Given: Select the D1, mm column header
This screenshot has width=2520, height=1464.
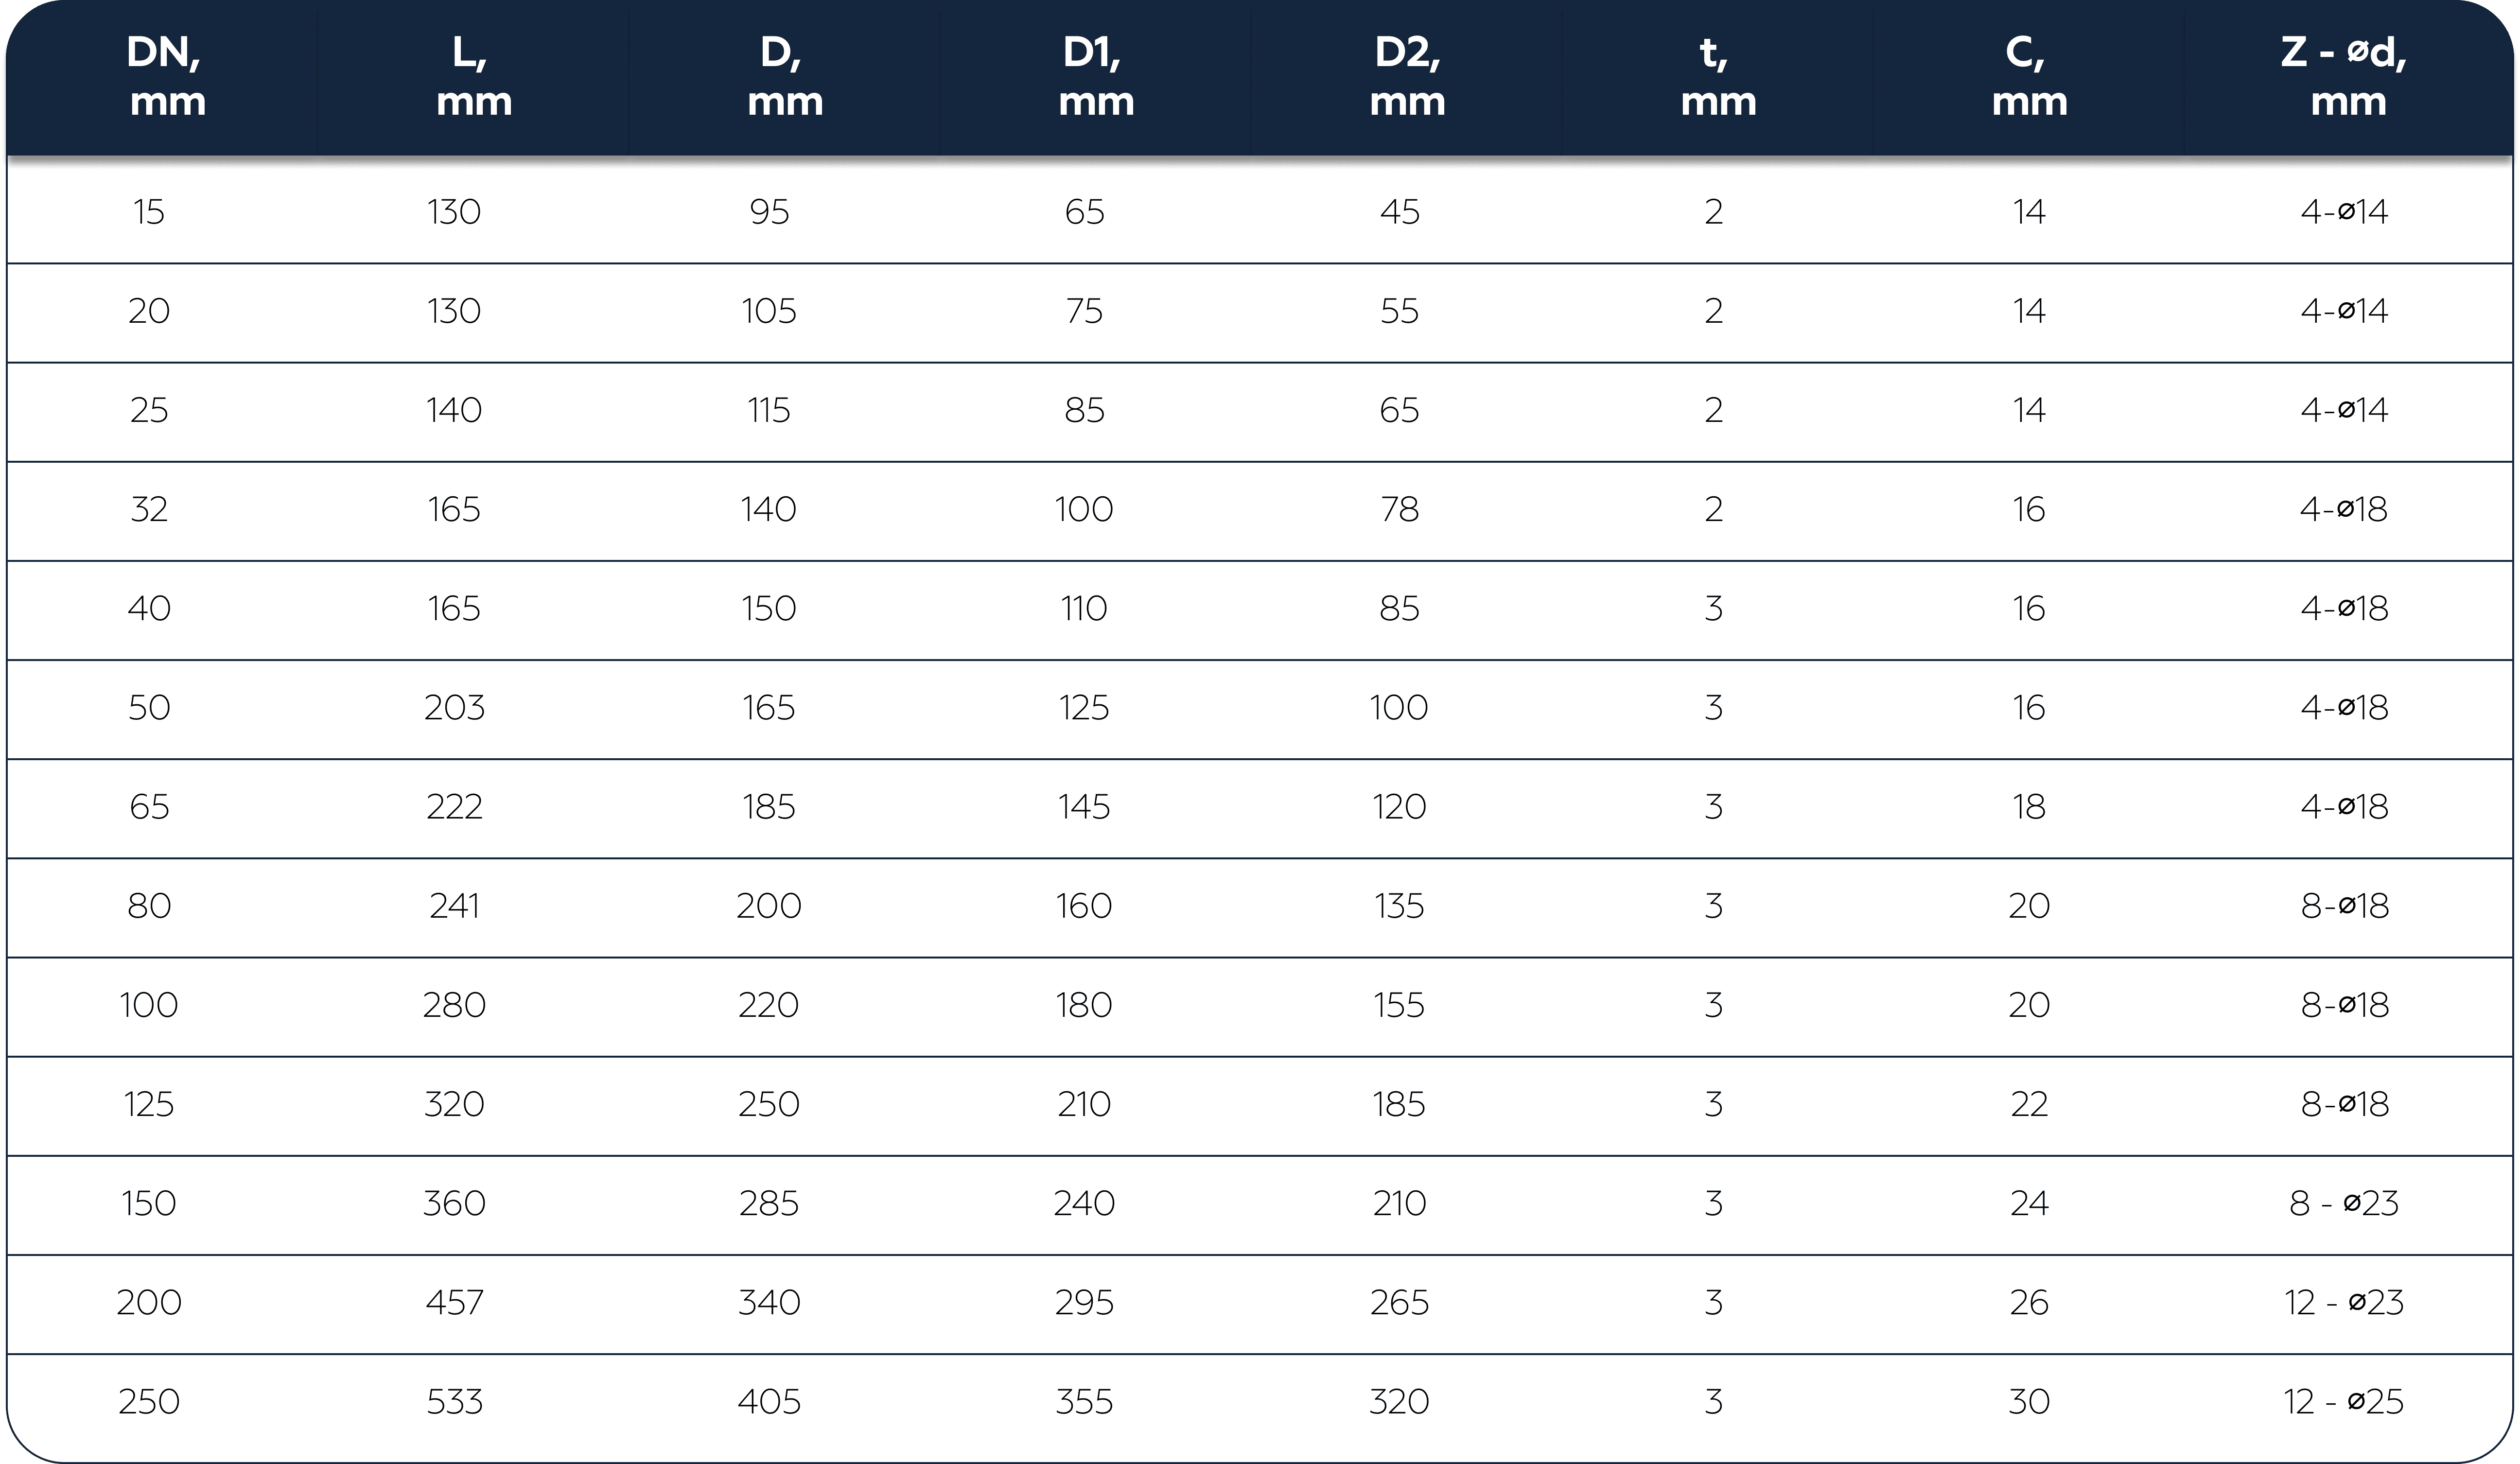Looking at the screenshot, I should point(1096,77).
